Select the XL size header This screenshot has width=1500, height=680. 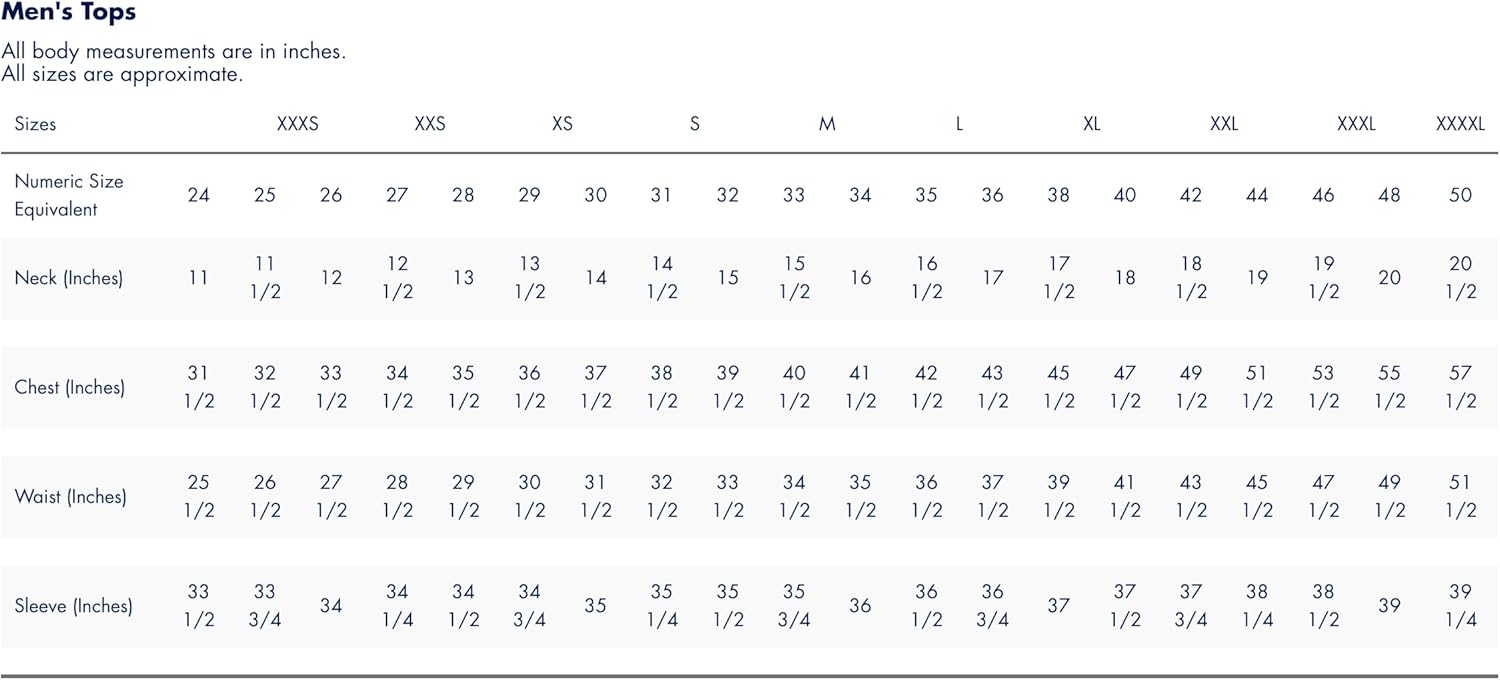[1091, 124]
